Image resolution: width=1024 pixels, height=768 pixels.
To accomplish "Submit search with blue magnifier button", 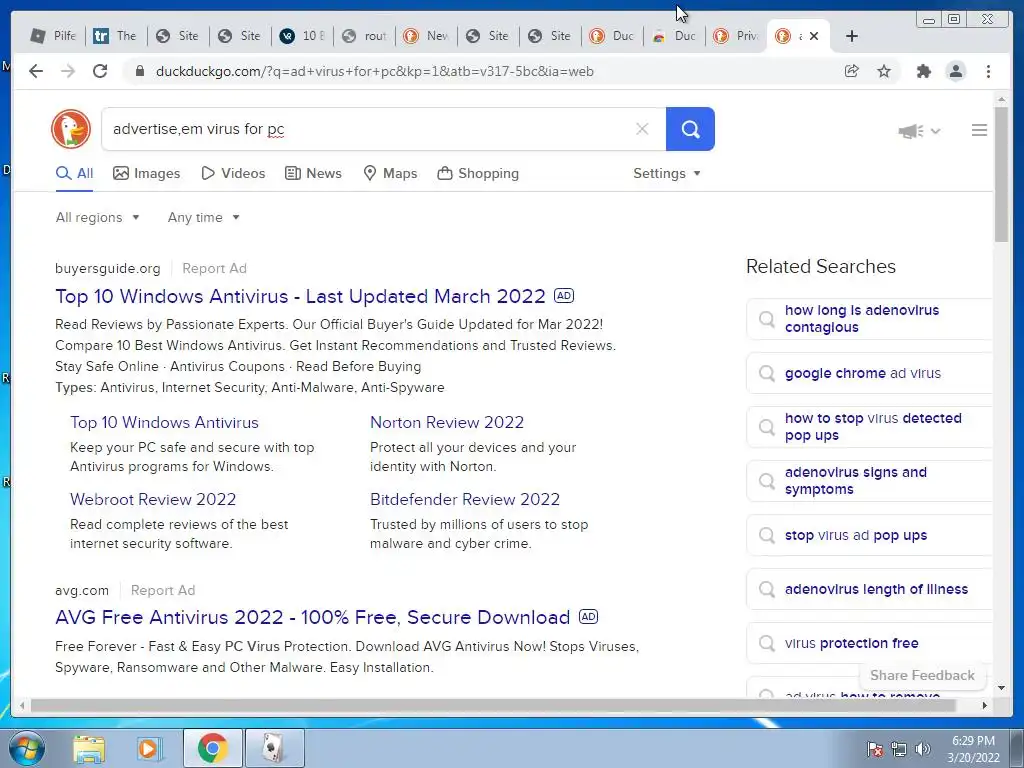I will coord(690,129).
